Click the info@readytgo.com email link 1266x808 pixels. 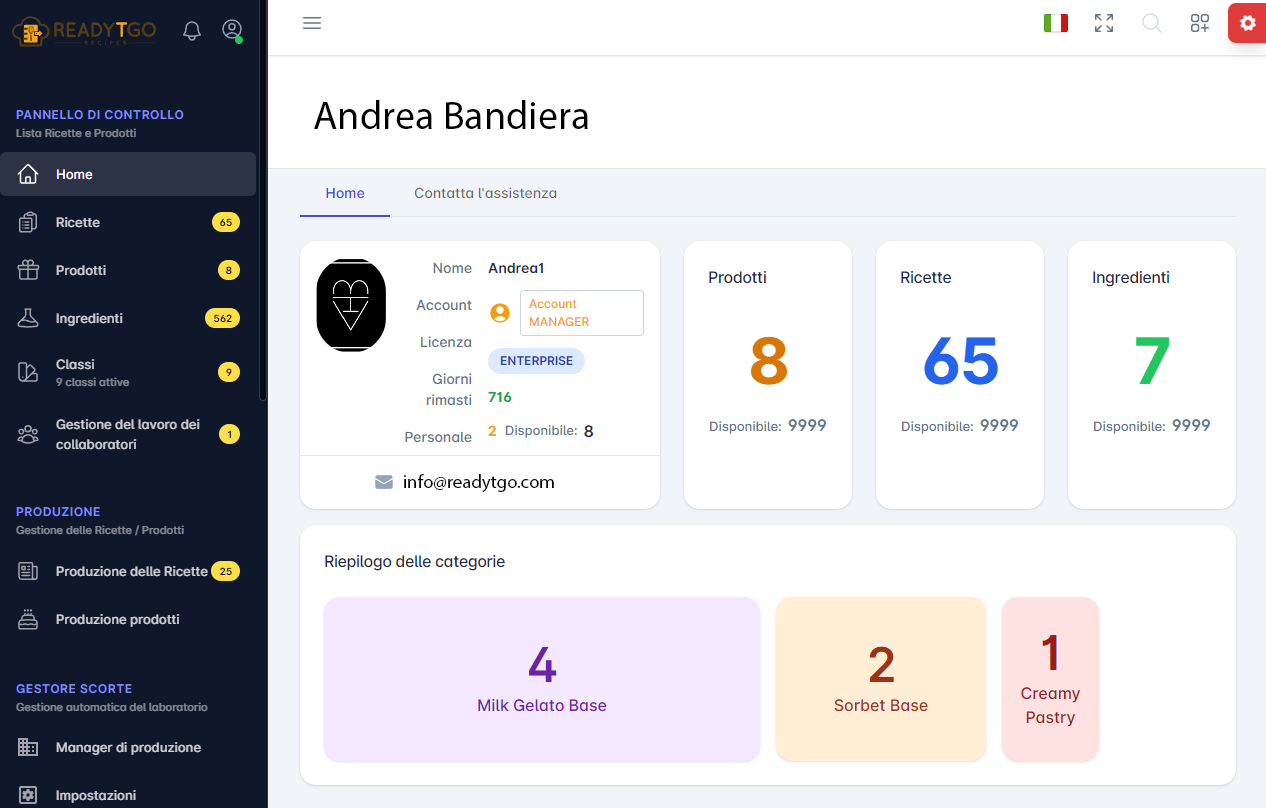pos(478,482)
